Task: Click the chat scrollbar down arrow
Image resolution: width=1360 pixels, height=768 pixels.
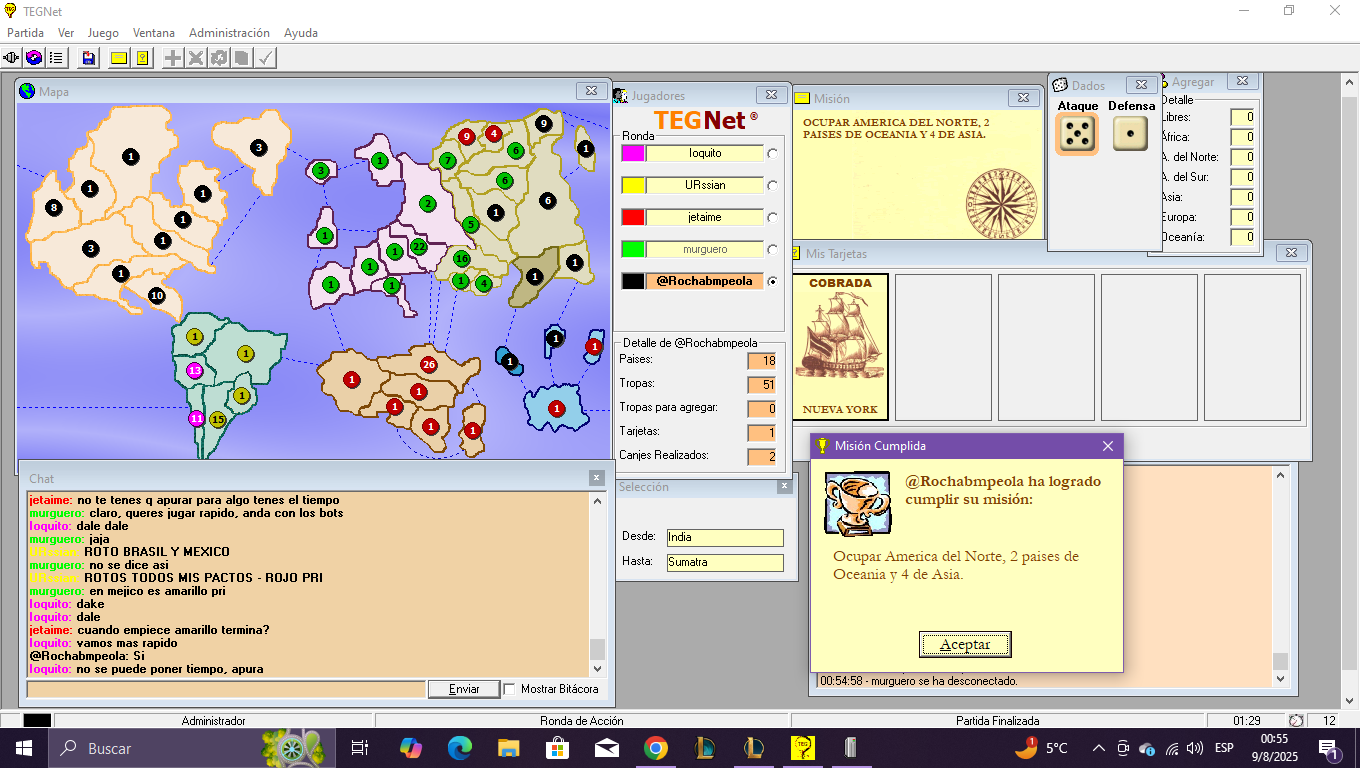Action: tap(598, 668)
